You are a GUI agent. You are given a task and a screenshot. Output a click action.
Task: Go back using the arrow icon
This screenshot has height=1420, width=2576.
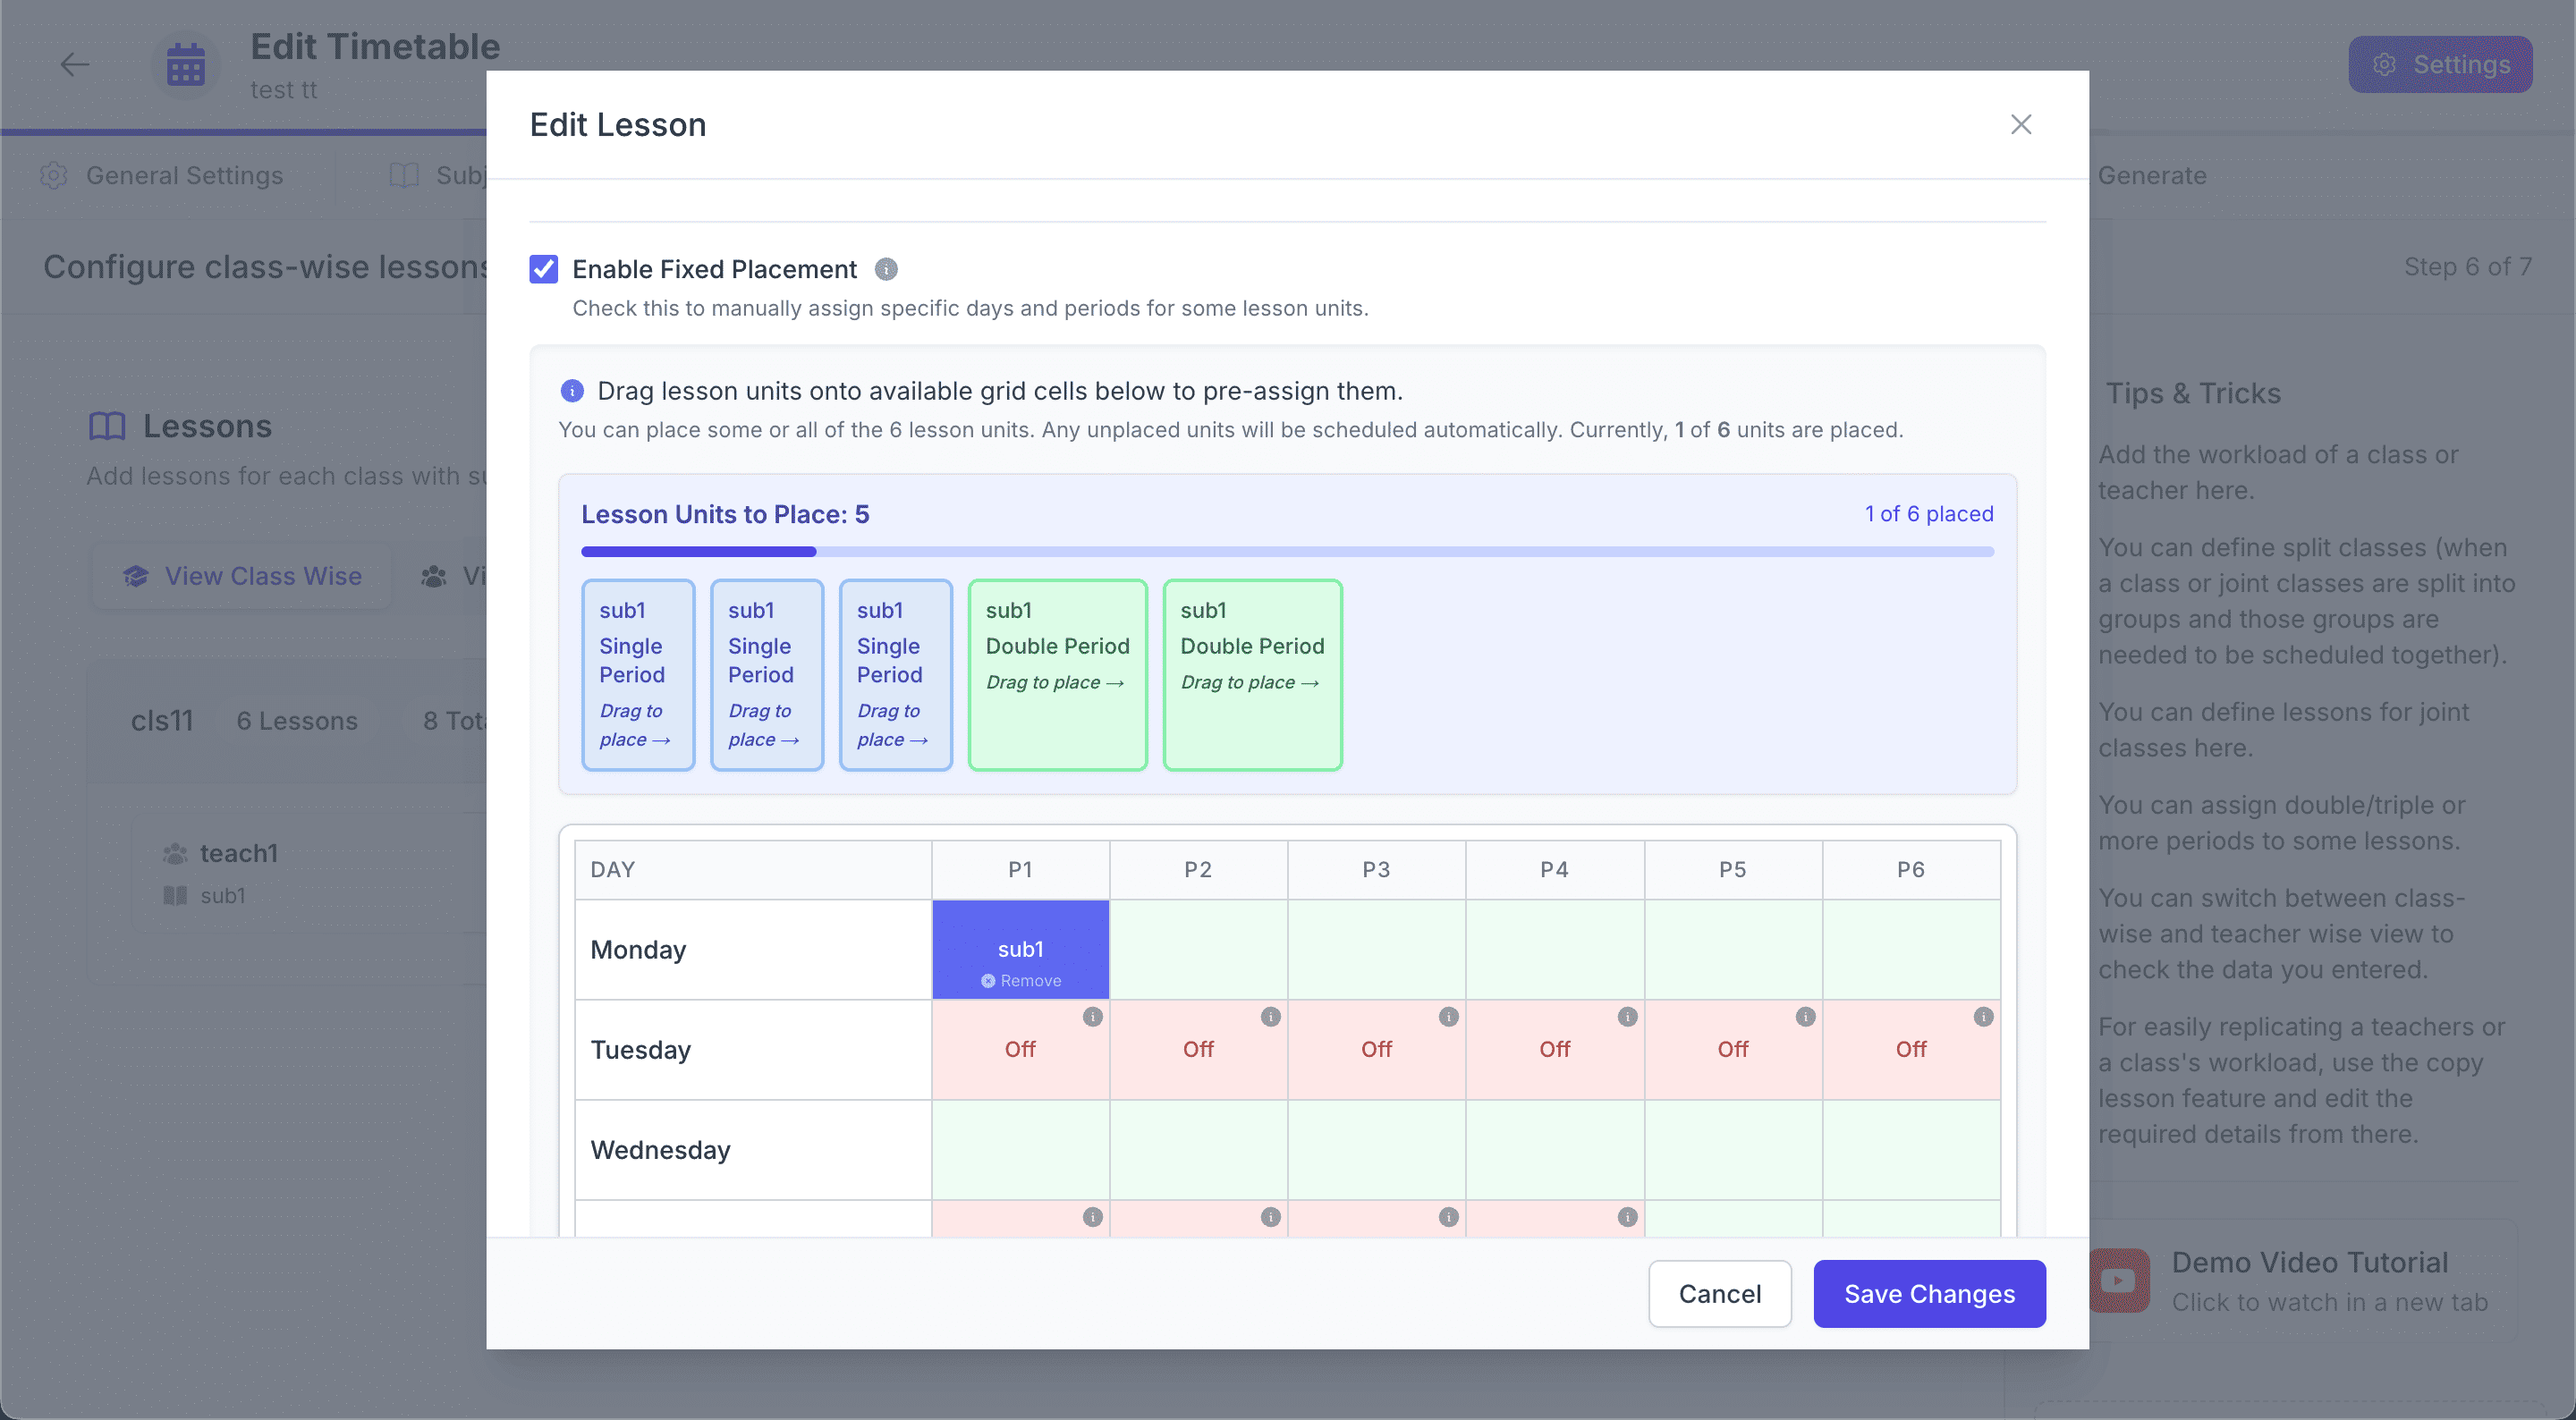(x=75, y=65)
